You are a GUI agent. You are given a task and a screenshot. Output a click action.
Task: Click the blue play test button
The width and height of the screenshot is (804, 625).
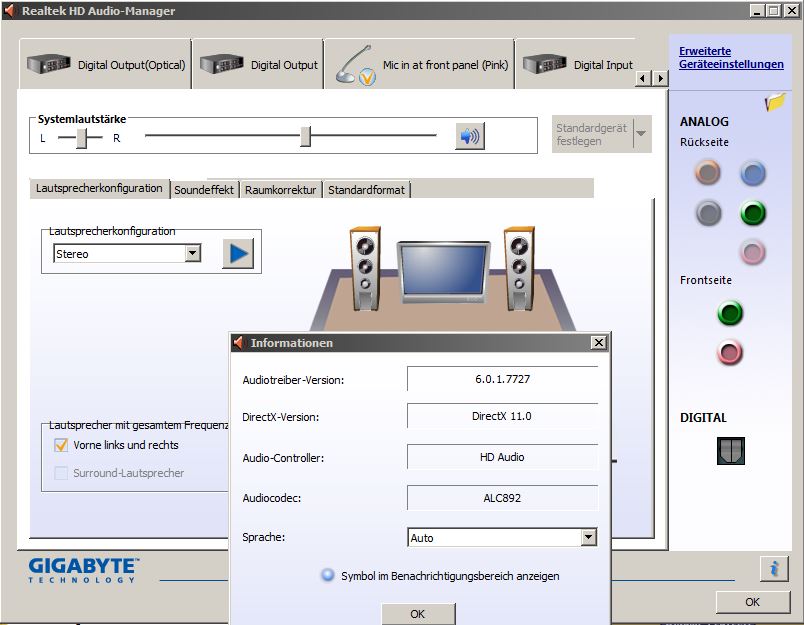pos(238,253)
